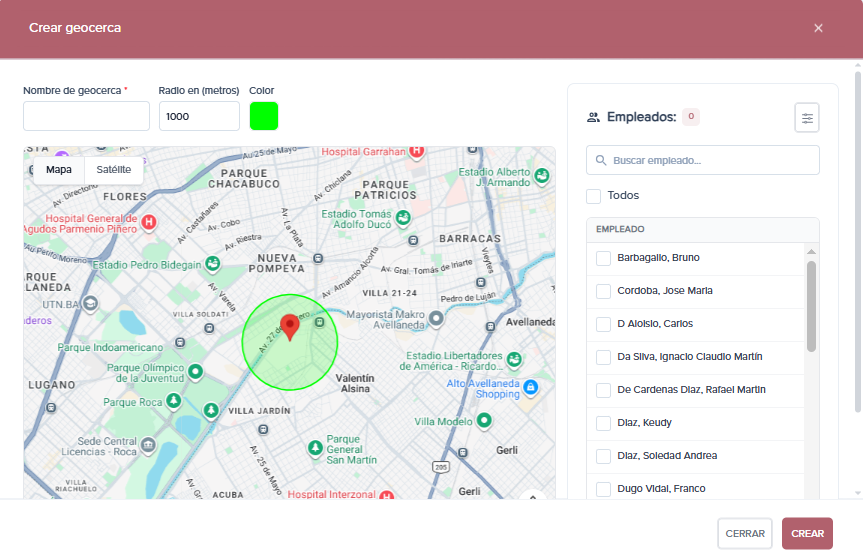Viewport: 863px width, 560px height.
Task: Click the station icon near Lugano
Action: click(51, 407)
